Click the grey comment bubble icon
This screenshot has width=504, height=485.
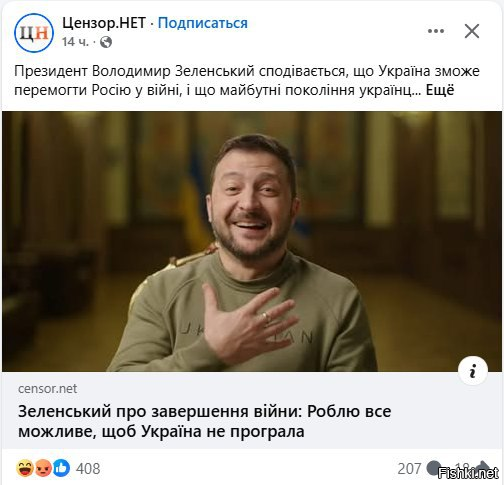coord(434,468)
